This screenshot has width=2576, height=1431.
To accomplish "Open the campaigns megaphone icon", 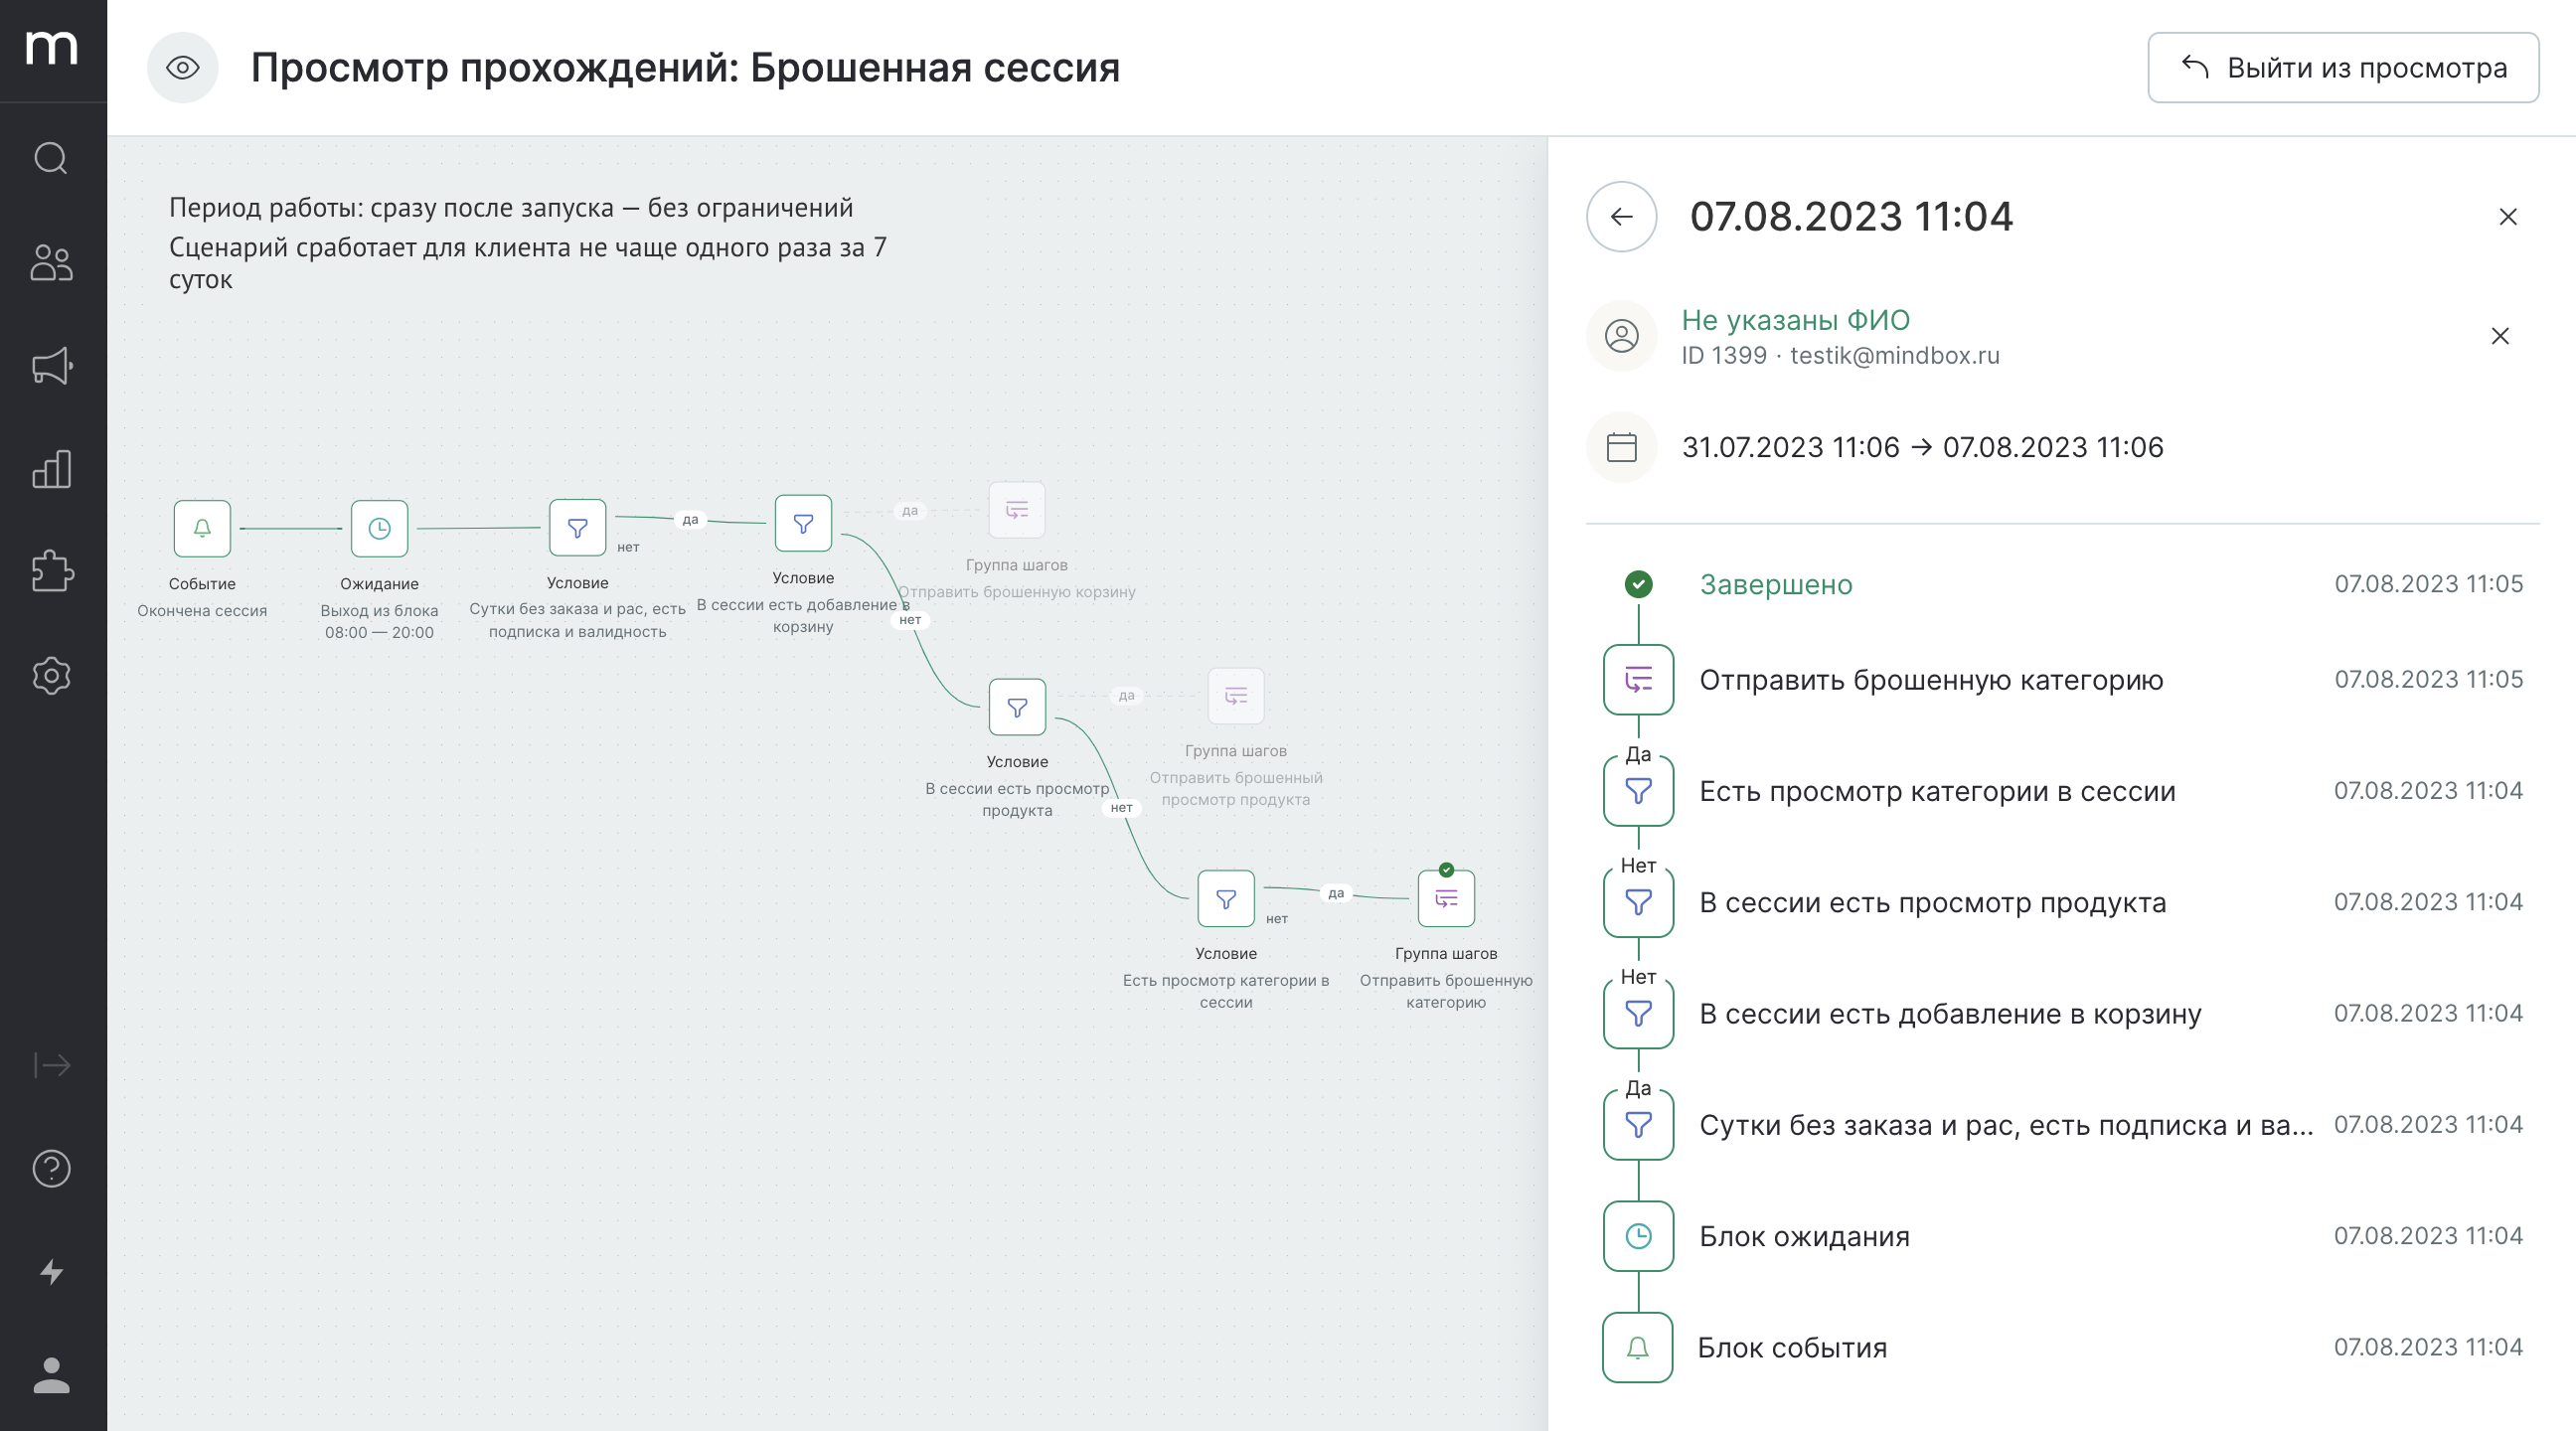I will [52, 366].
